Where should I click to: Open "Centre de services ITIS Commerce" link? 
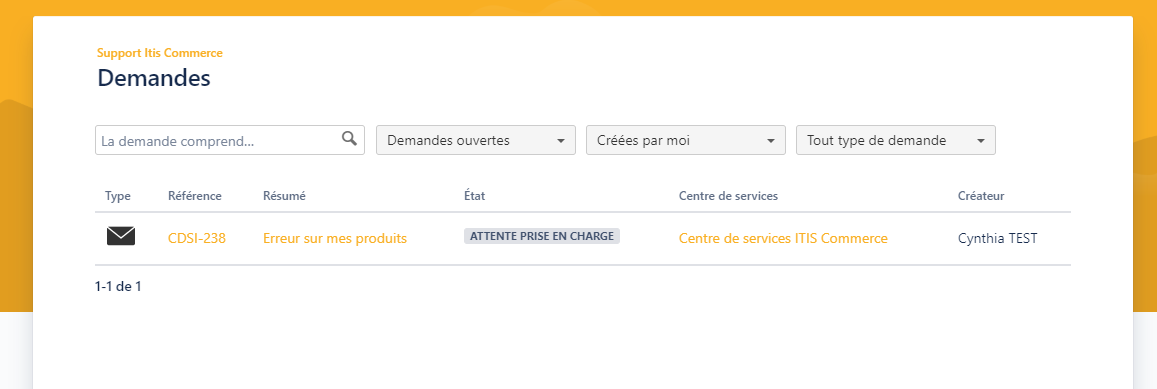783,238
